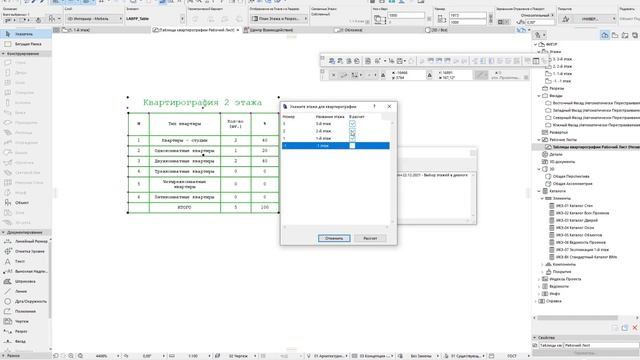Select the Указатель arrow tool
Image resolution: width=640 pixels, height=360 pixels.
coord(25,34)
